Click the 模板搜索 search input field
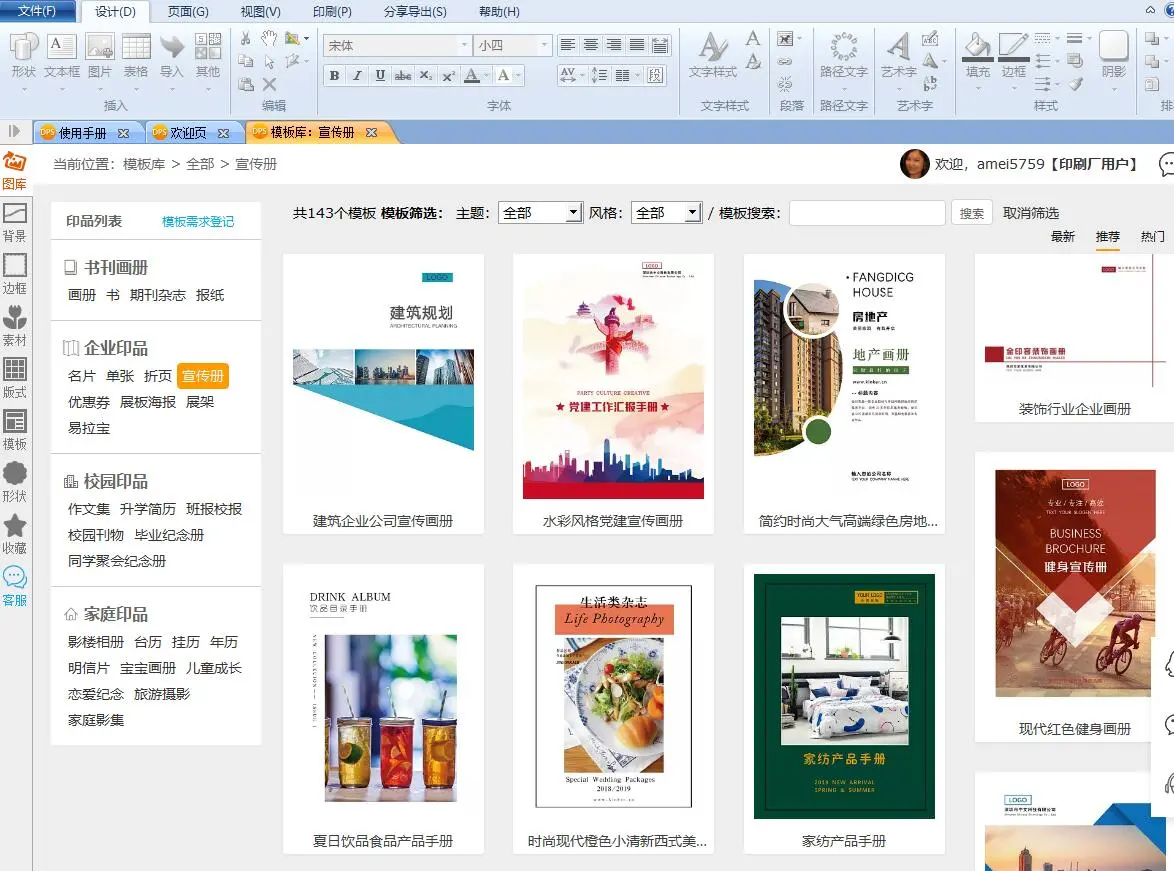1174x871 pixels. tap(867, 213)
